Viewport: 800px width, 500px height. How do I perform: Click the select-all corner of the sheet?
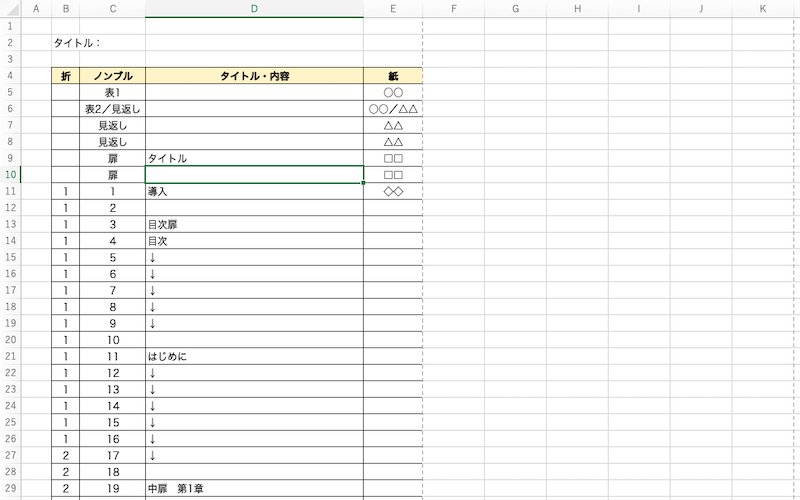click(x=10, y=9)
